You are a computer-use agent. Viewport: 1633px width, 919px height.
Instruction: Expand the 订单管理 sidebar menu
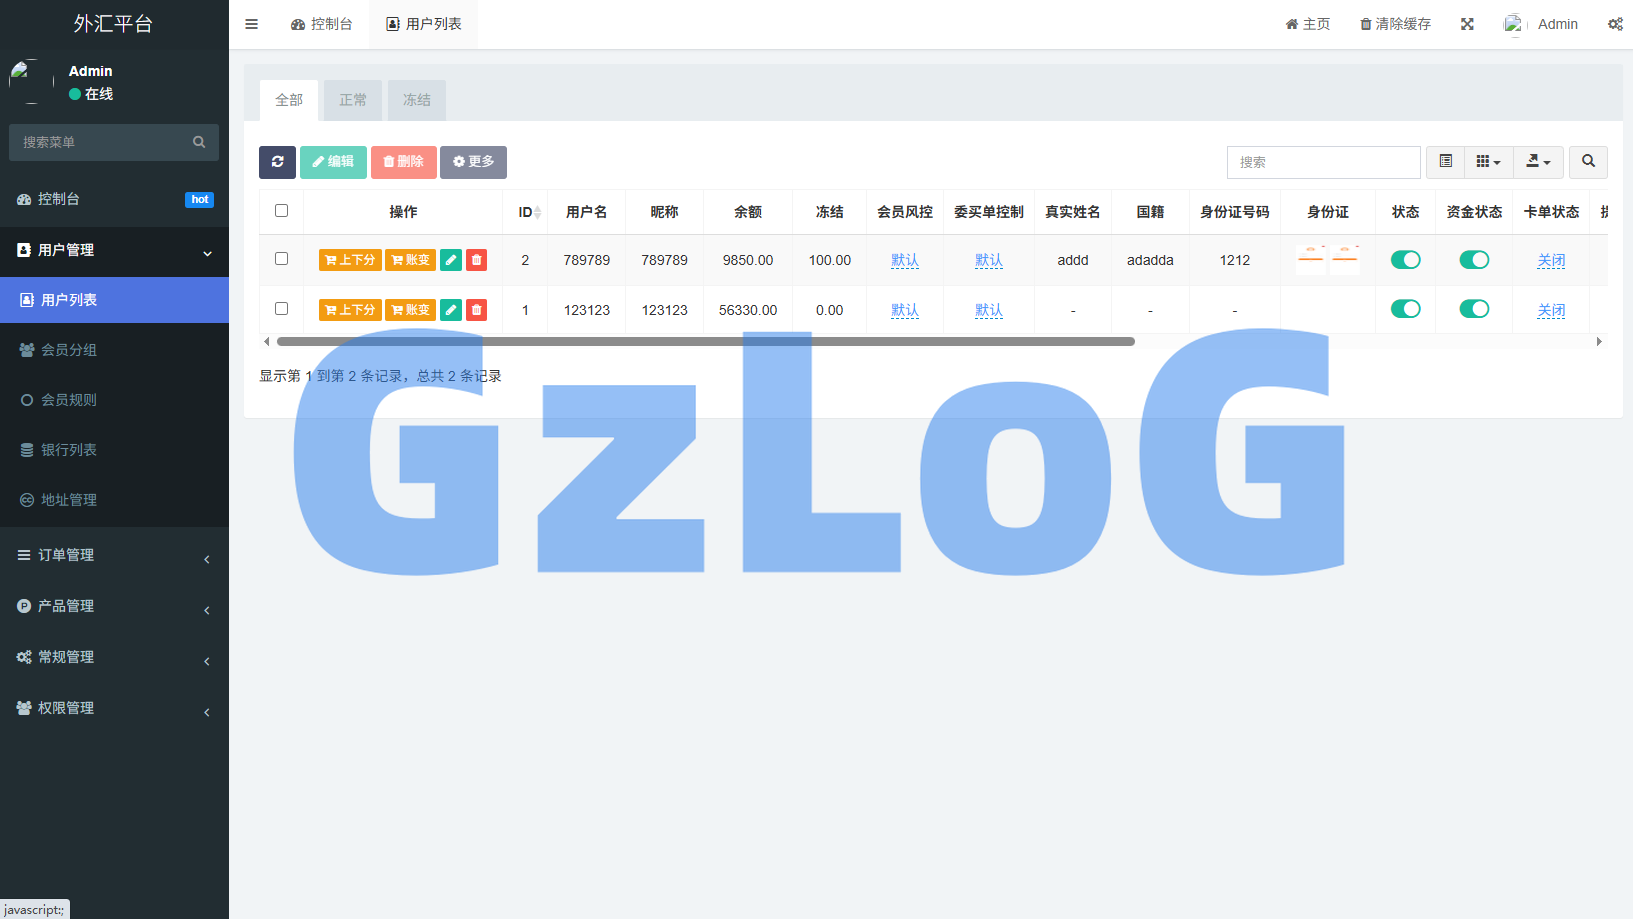pyautogui.click(x=114, y=555)
